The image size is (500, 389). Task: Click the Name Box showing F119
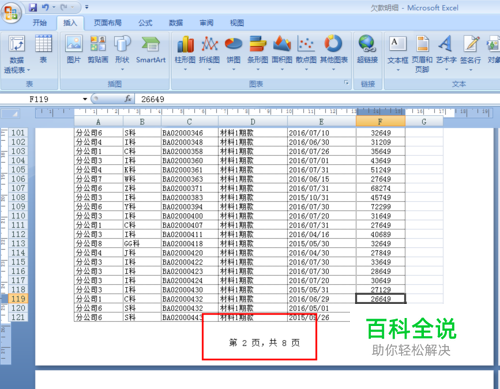click(39, 99)
